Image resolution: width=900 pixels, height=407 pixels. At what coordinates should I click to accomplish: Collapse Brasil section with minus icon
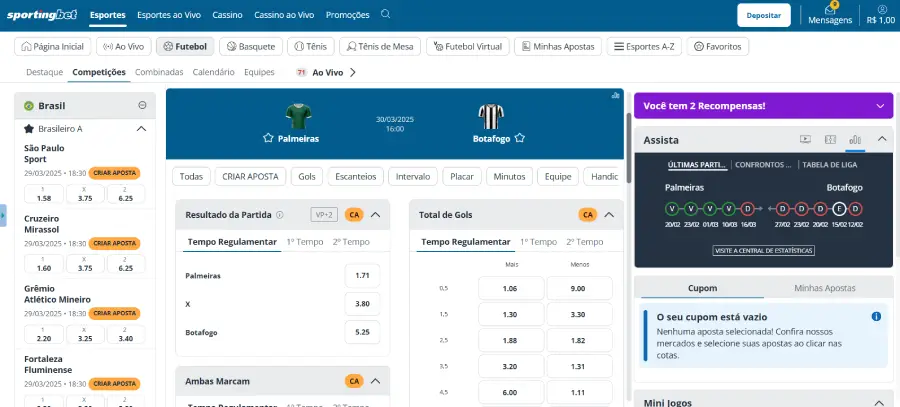pyautogui.click(x=142, y=106)
